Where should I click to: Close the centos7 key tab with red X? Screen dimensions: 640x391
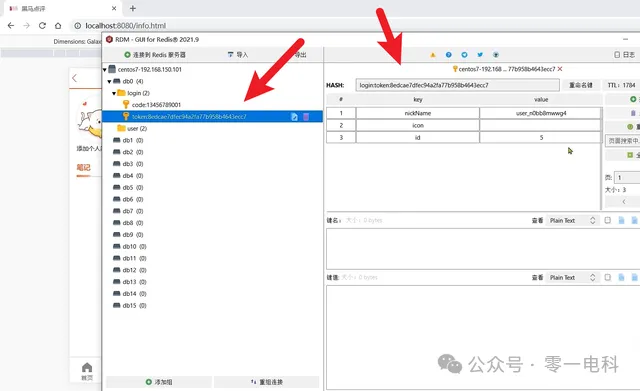click(560, 69)
